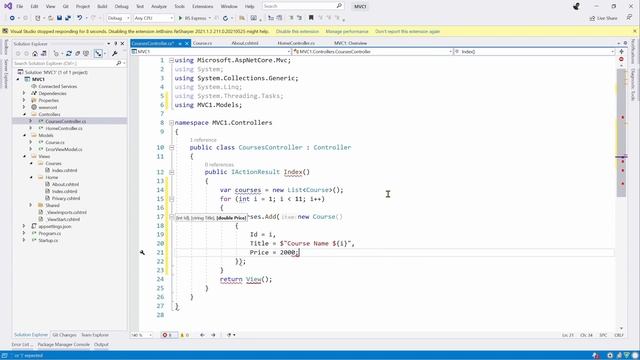This screenshot has width=640, height=360.
Task: Open the CoursesController type dropdown
Action: [373, 52]
